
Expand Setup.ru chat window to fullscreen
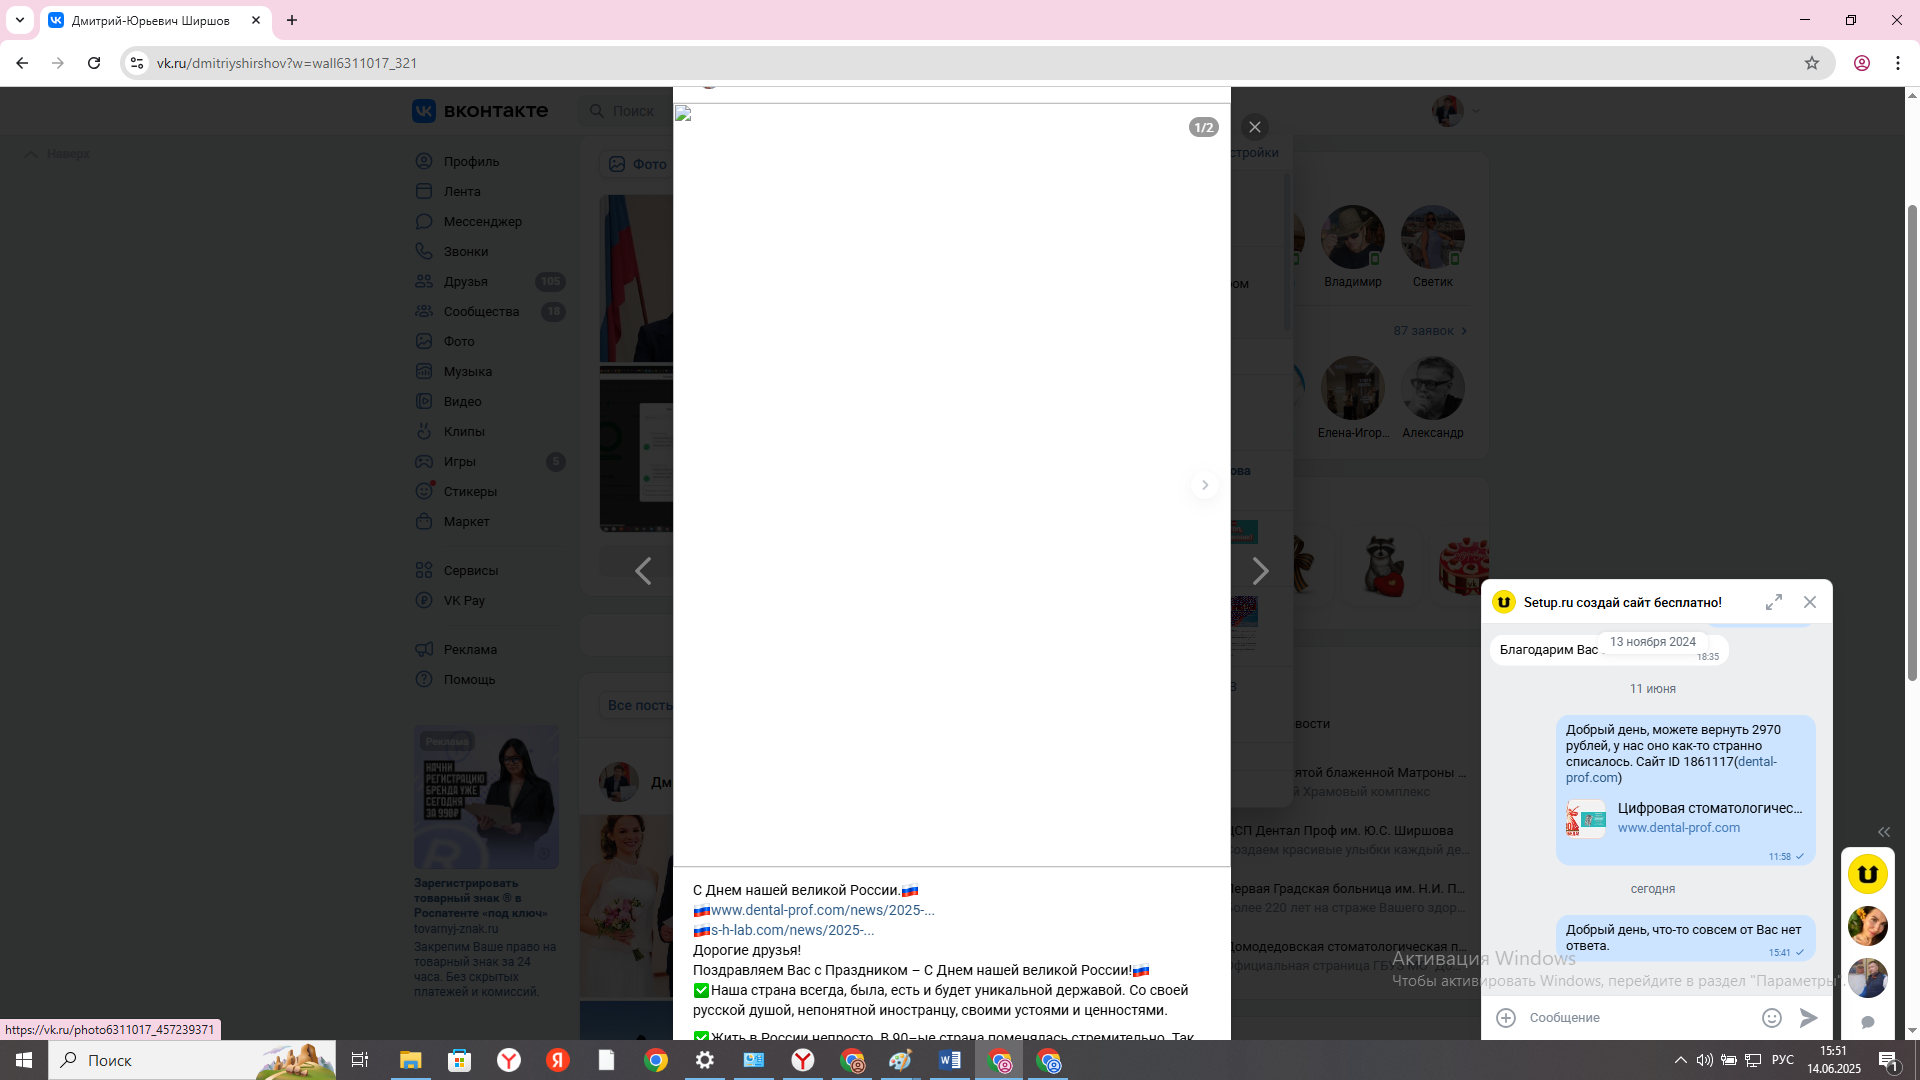tap(1774, 602)
